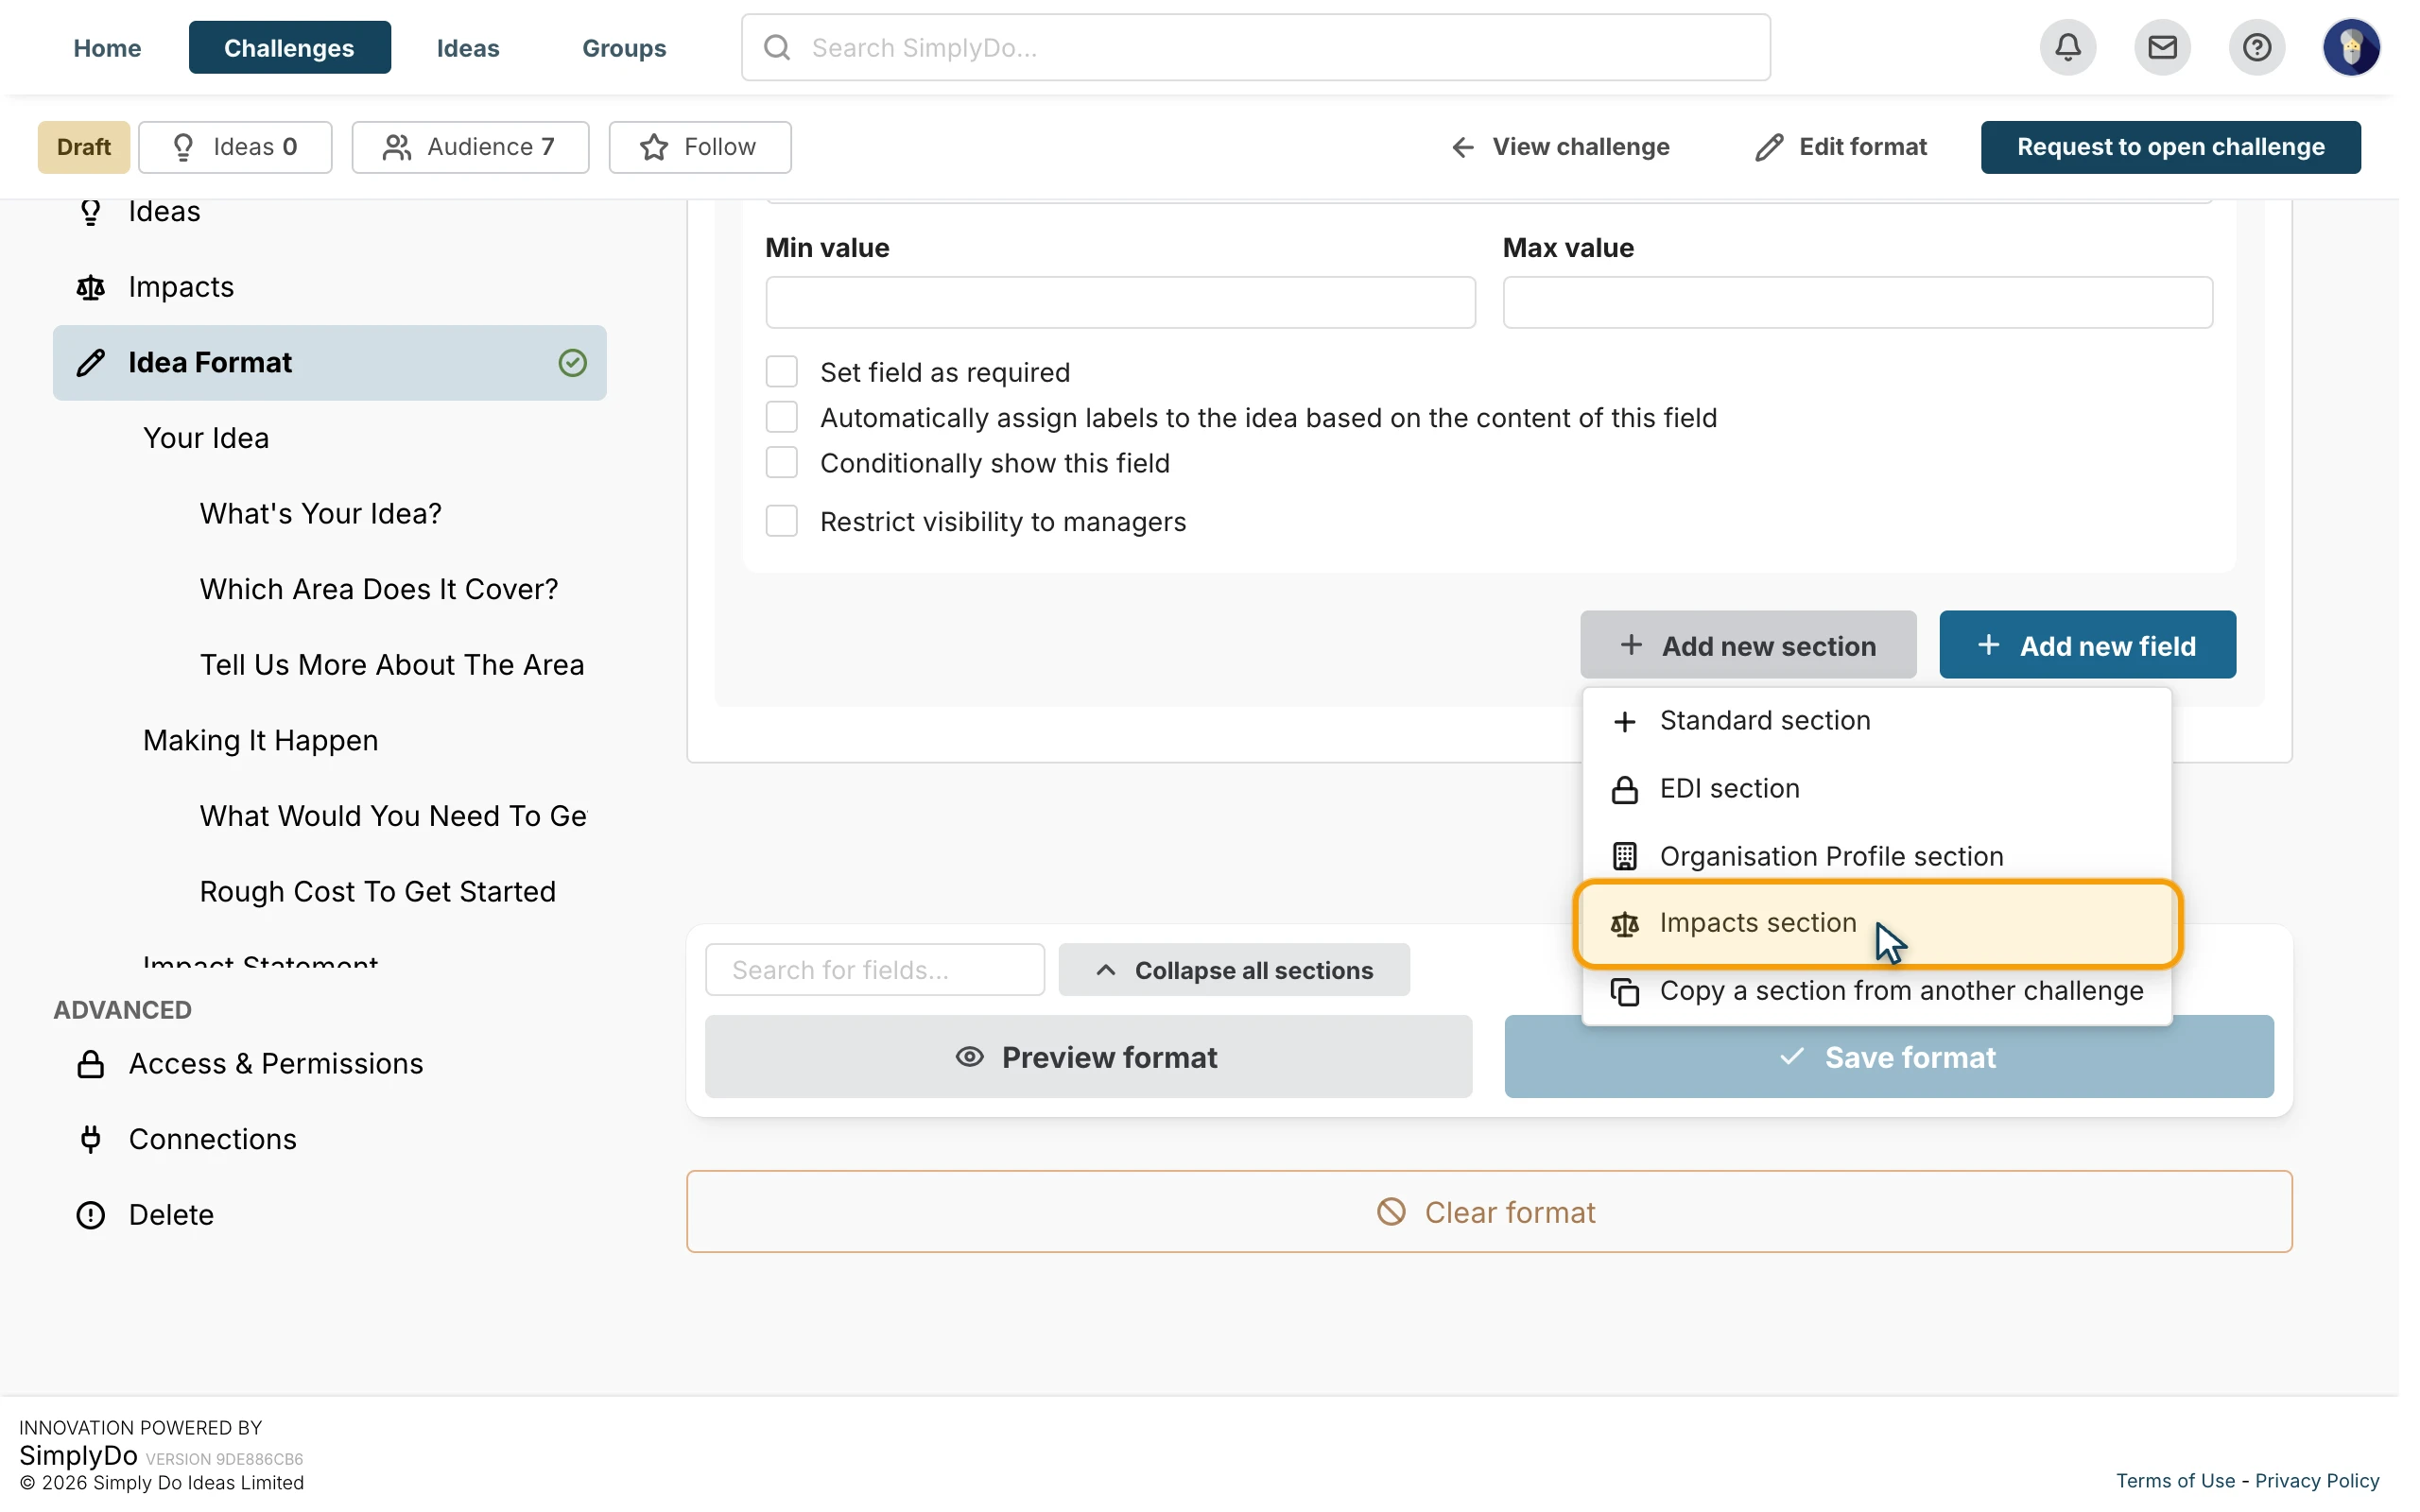Select Your Idea section in sidebar
2420x1512 pixels.
pyautogui.click(x=206, y=438)
